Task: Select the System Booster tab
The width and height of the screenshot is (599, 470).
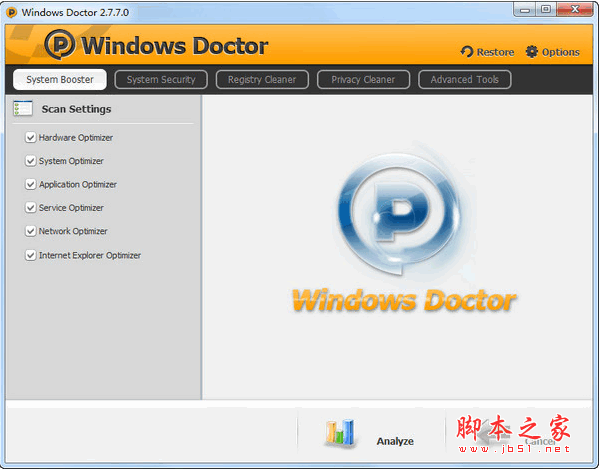Action: [x=60, y=79]
